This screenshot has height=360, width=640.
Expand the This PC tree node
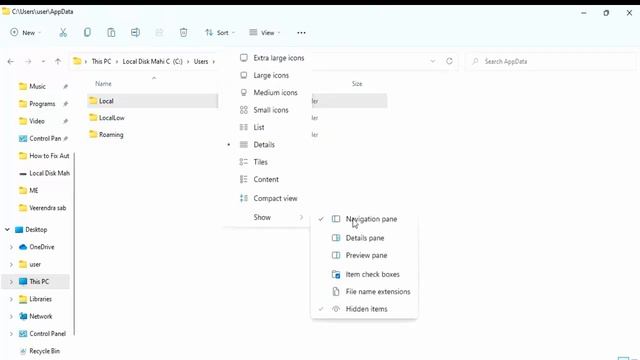coord(11,282)
